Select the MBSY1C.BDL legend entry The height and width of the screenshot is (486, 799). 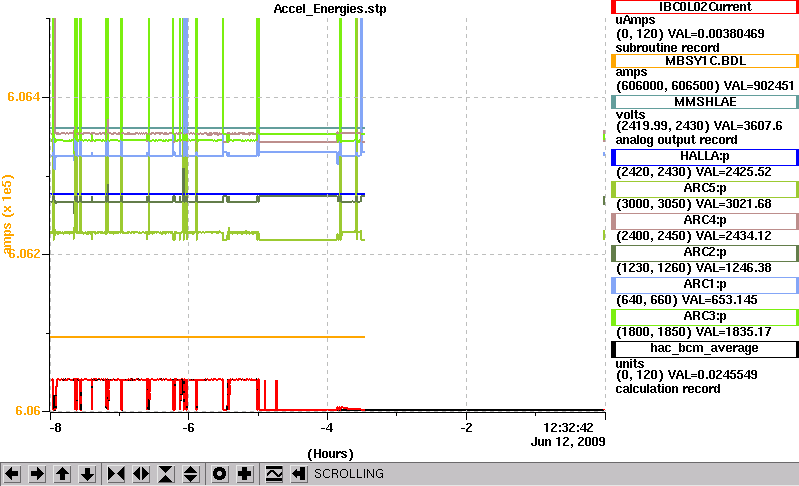pos(705,61)
